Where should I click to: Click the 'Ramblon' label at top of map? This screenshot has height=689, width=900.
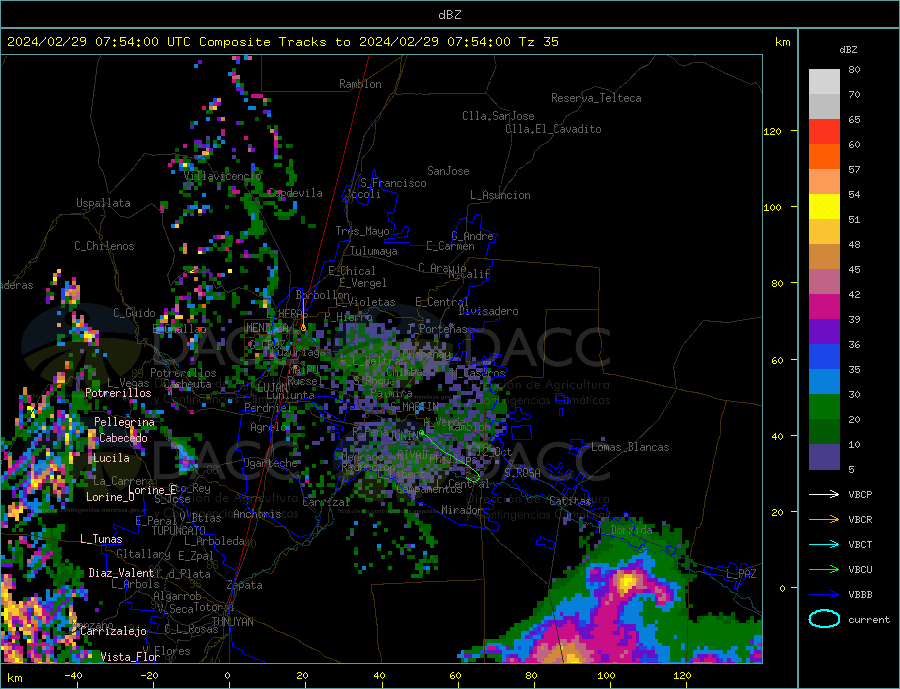coord(360,84)
